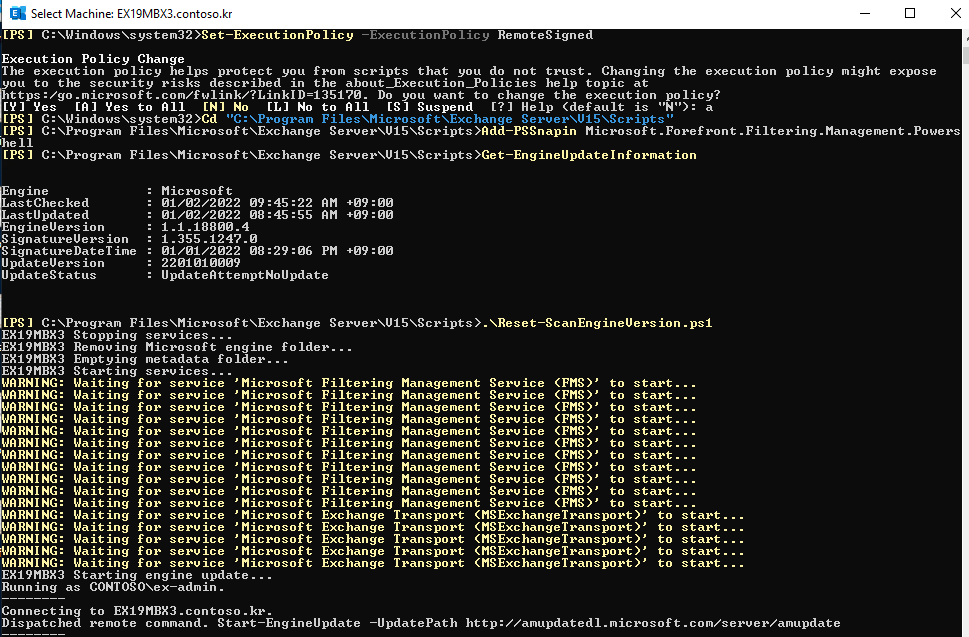Click LastChecked value '01/02/2022 09:45:22 AM'
969x637 pixels.
click(x=250, y=203)
